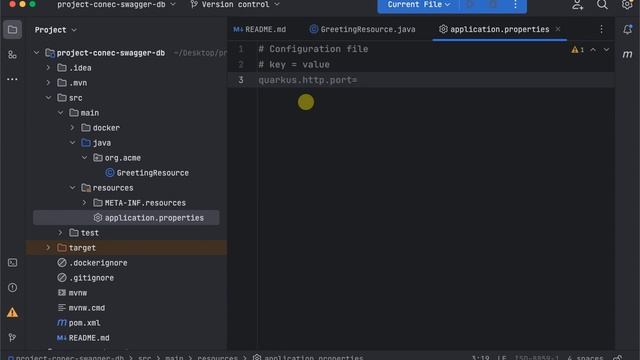Viewport: 640px width, 360px height.
Task: Expand the target folder
Action: tap(48, 248)
